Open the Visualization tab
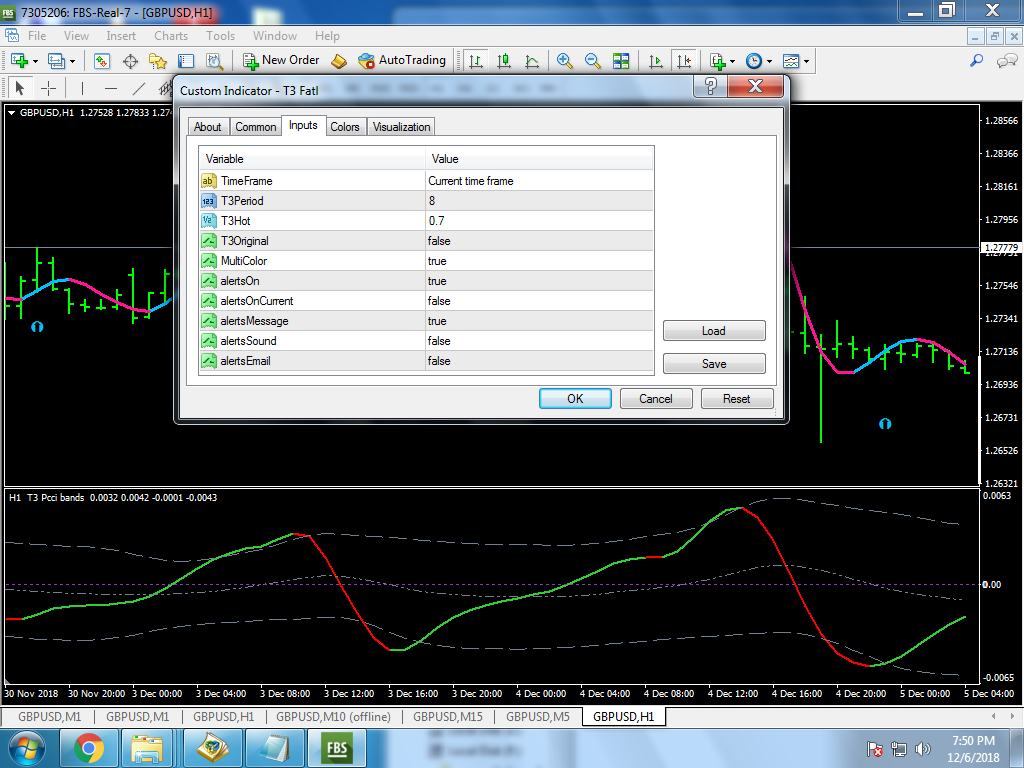The width and height of the screenshot is (1024, 768). (401, 127)
